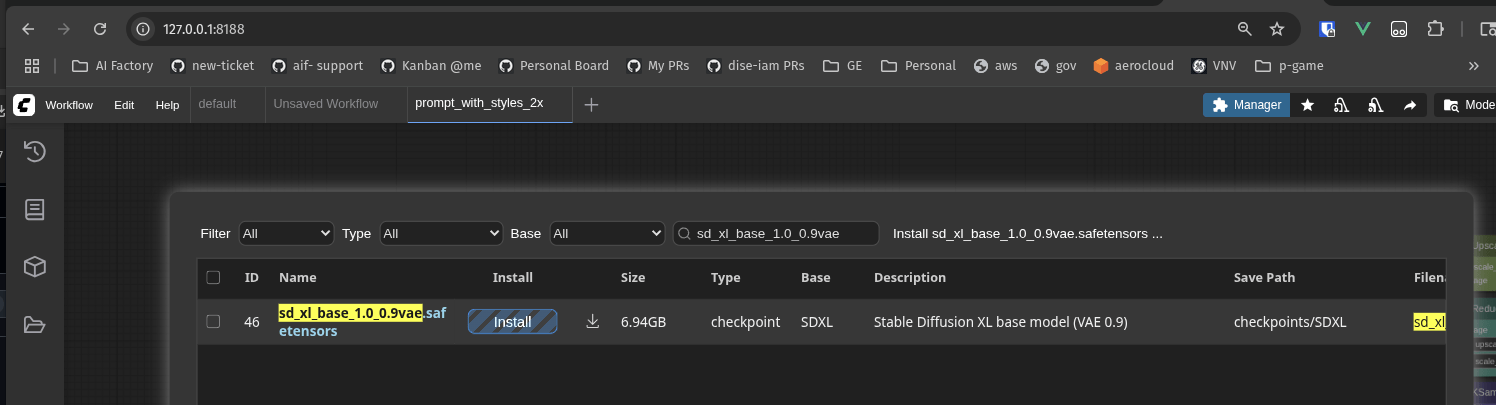Open the Workflow menu
Image resolution: width=1496 pixels, height=405 pixels.
(69, 105)
